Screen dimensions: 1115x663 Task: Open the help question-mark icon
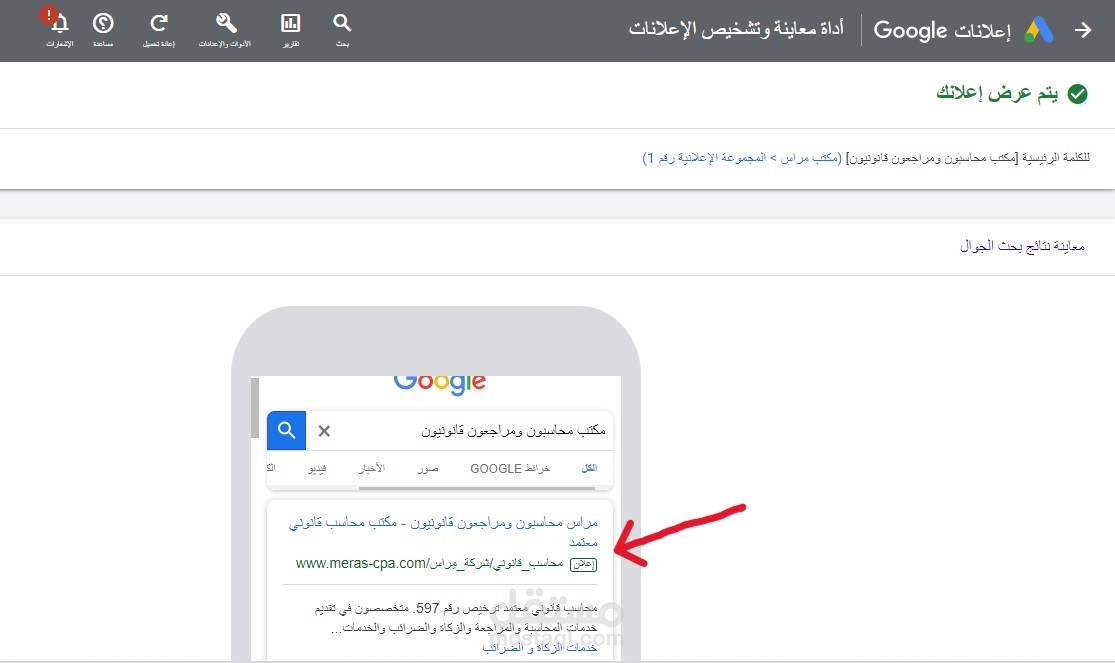(103, 23)
